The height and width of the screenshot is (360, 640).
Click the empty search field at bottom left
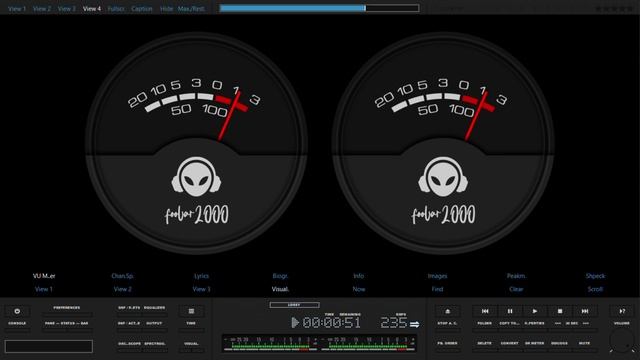pos(49,347)
